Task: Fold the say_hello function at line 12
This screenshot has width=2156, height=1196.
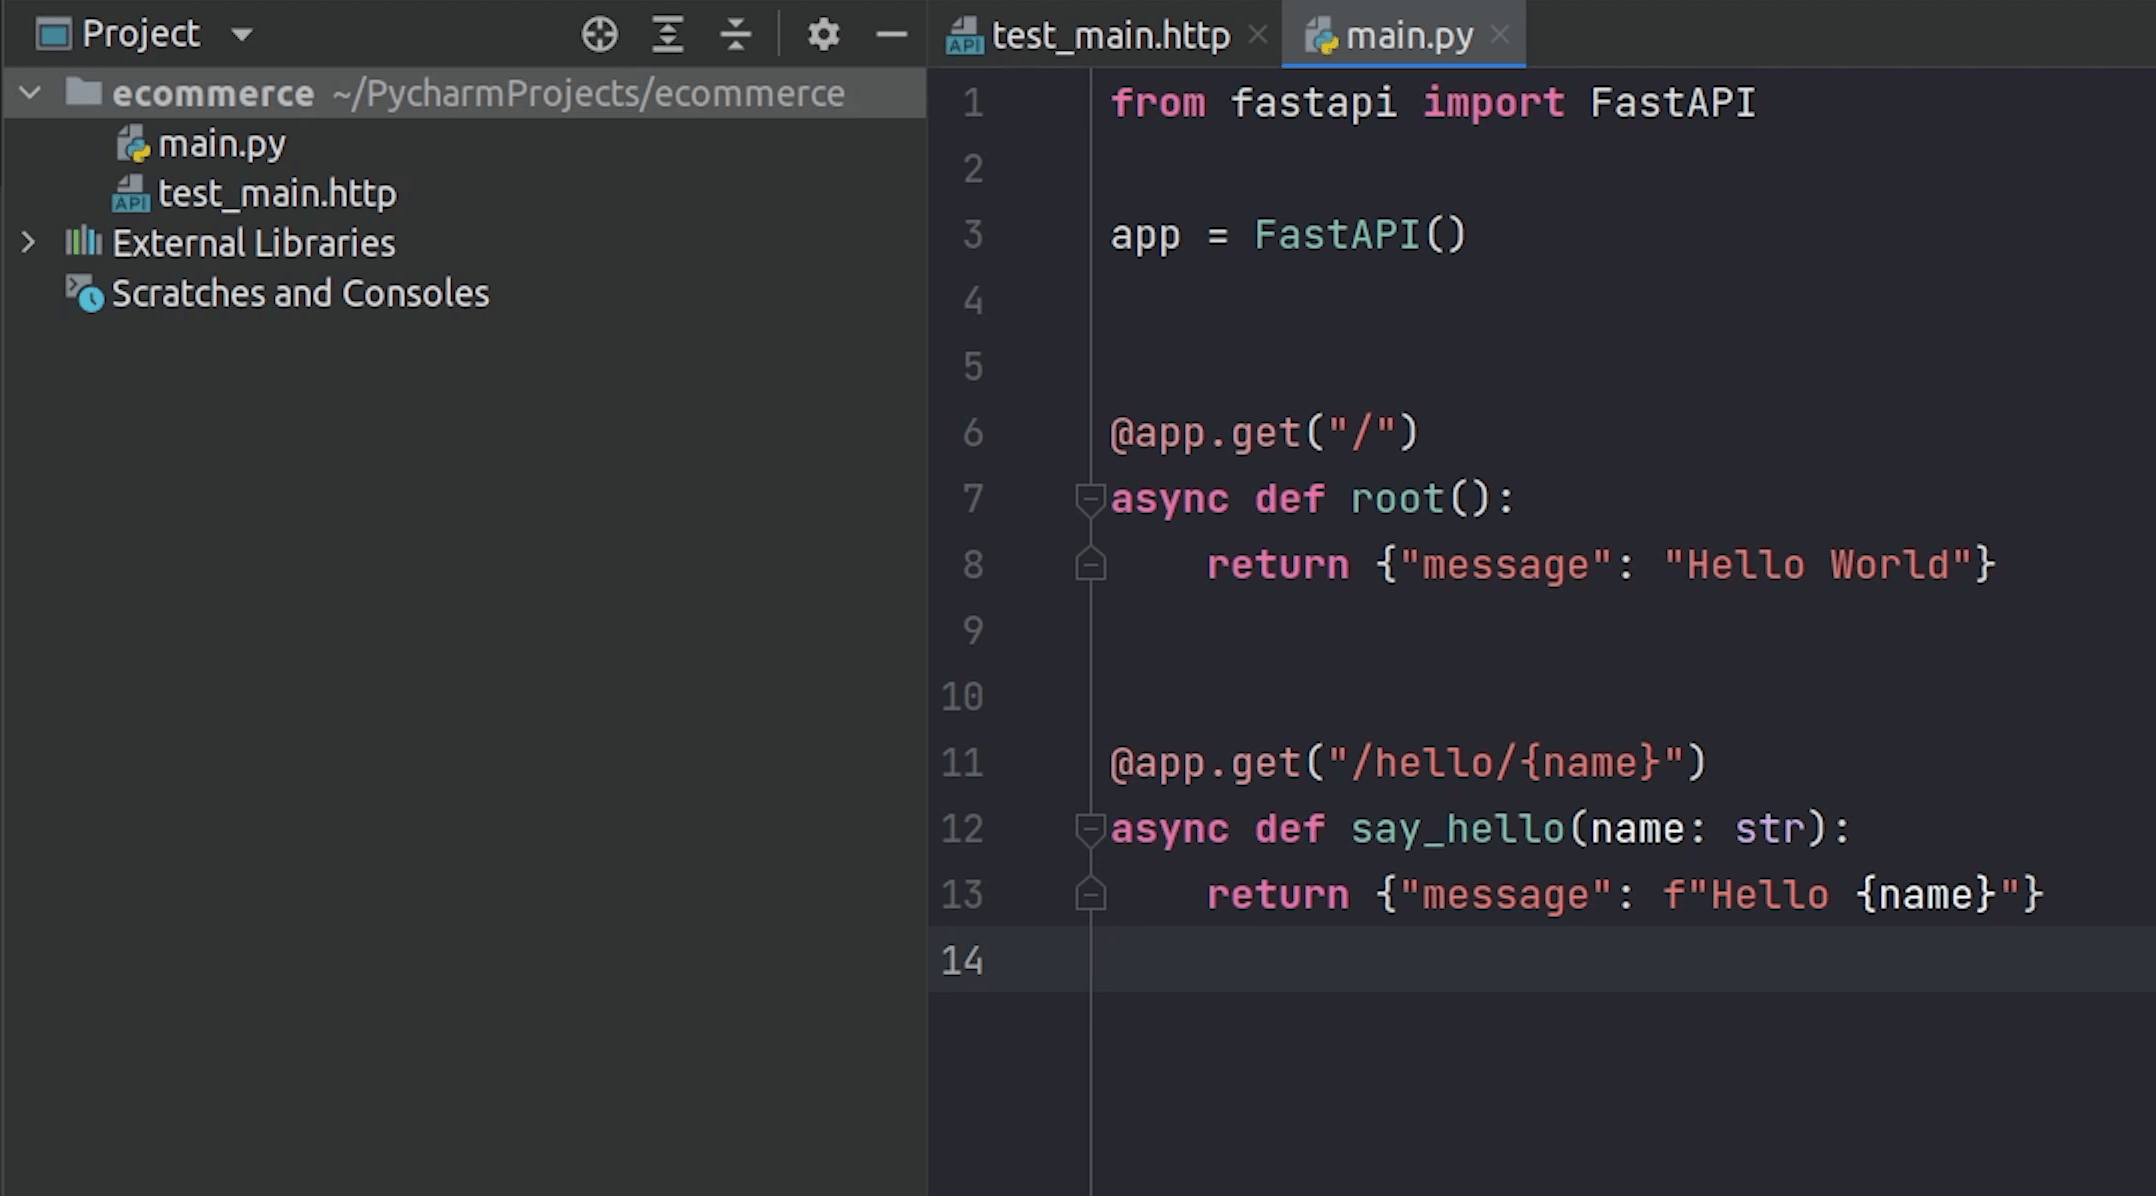Action: 1089,828
